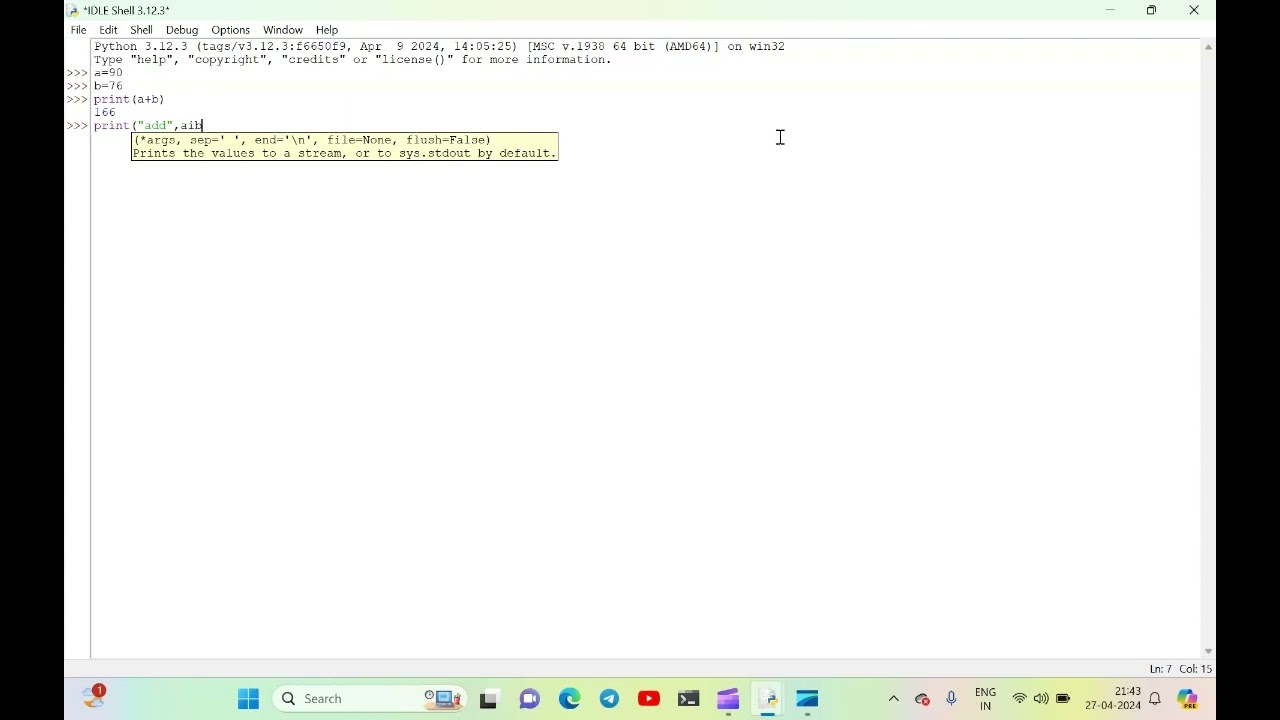Click the battery tray icon
This screenshot has height=720, width=1280.
pos(1063,699)
